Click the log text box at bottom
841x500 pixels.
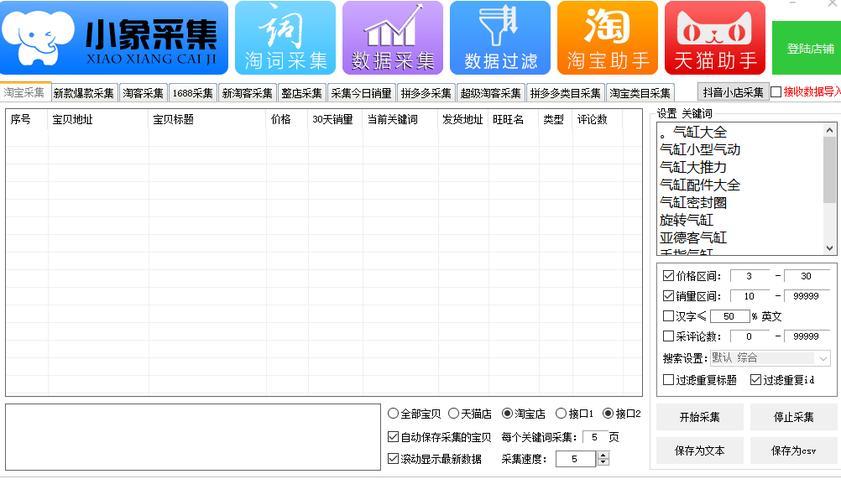click(x=193, y=437)
